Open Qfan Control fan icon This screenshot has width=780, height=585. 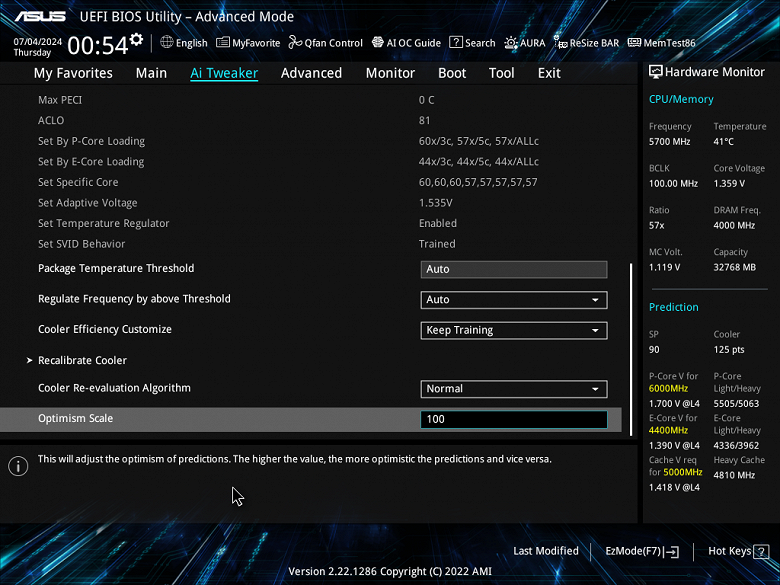pyautogui.click(x=295, y=42)
